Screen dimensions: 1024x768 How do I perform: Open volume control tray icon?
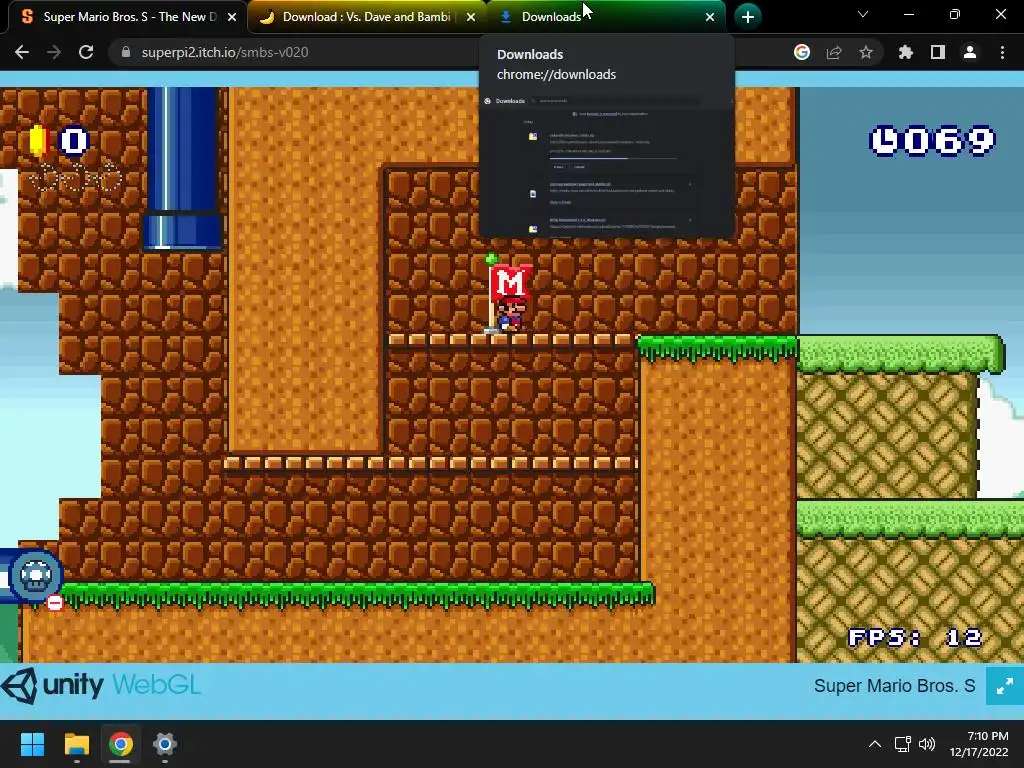pyautogui.click(x=927, y=744)
